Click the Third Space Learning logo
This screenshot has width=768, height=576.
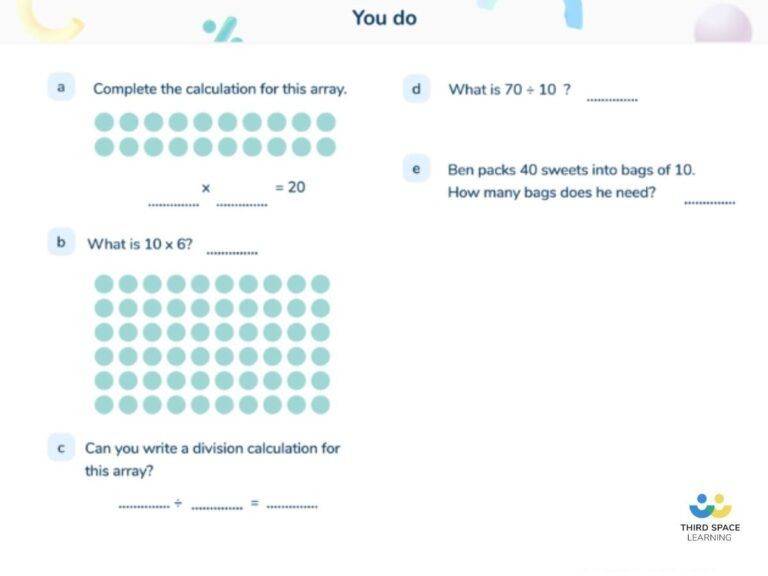pyautogui.click(x=710, y=516)
